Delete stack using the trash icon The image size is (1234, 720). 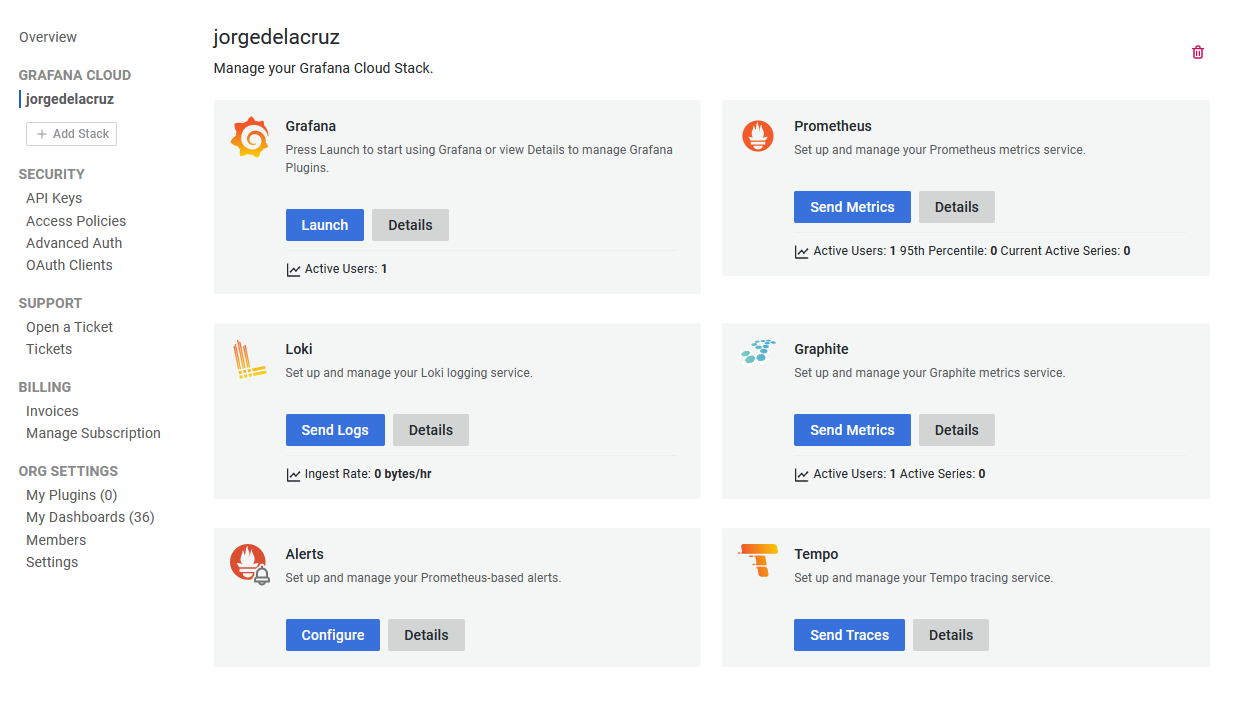coord(1198,52)
